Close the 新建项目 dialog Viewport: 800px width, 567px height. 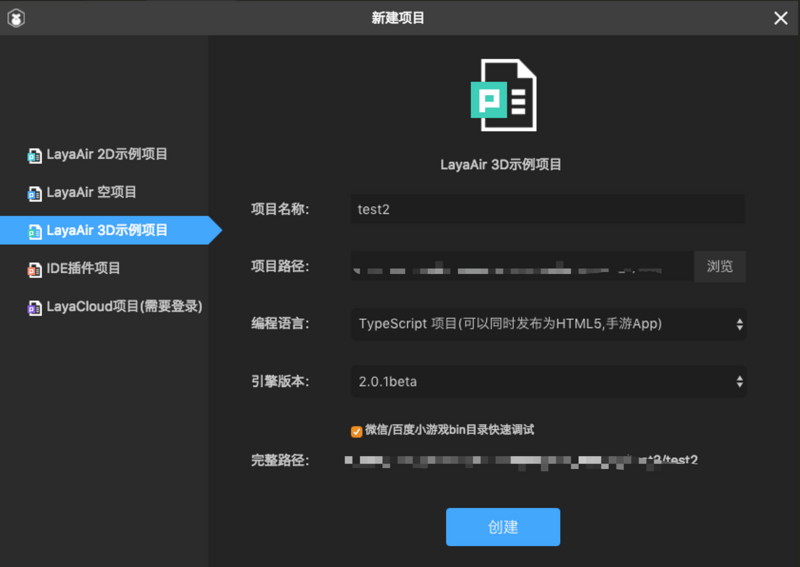click(x=781, y=18)
